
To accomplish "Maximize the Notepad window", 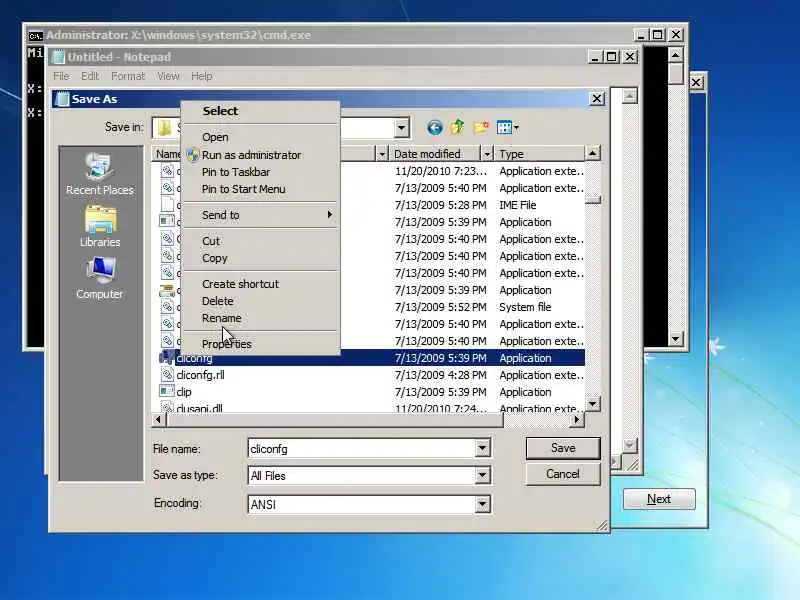I will (x=611, y=57).
